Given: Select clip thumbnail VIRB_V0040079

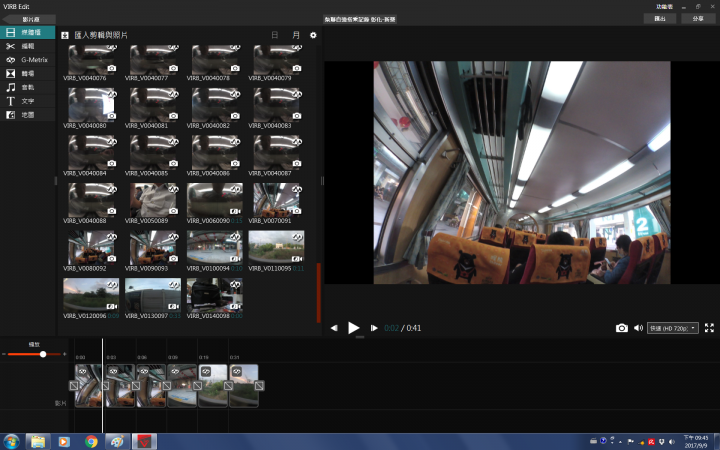Looking at the screenshot, I should coord(277,60).
